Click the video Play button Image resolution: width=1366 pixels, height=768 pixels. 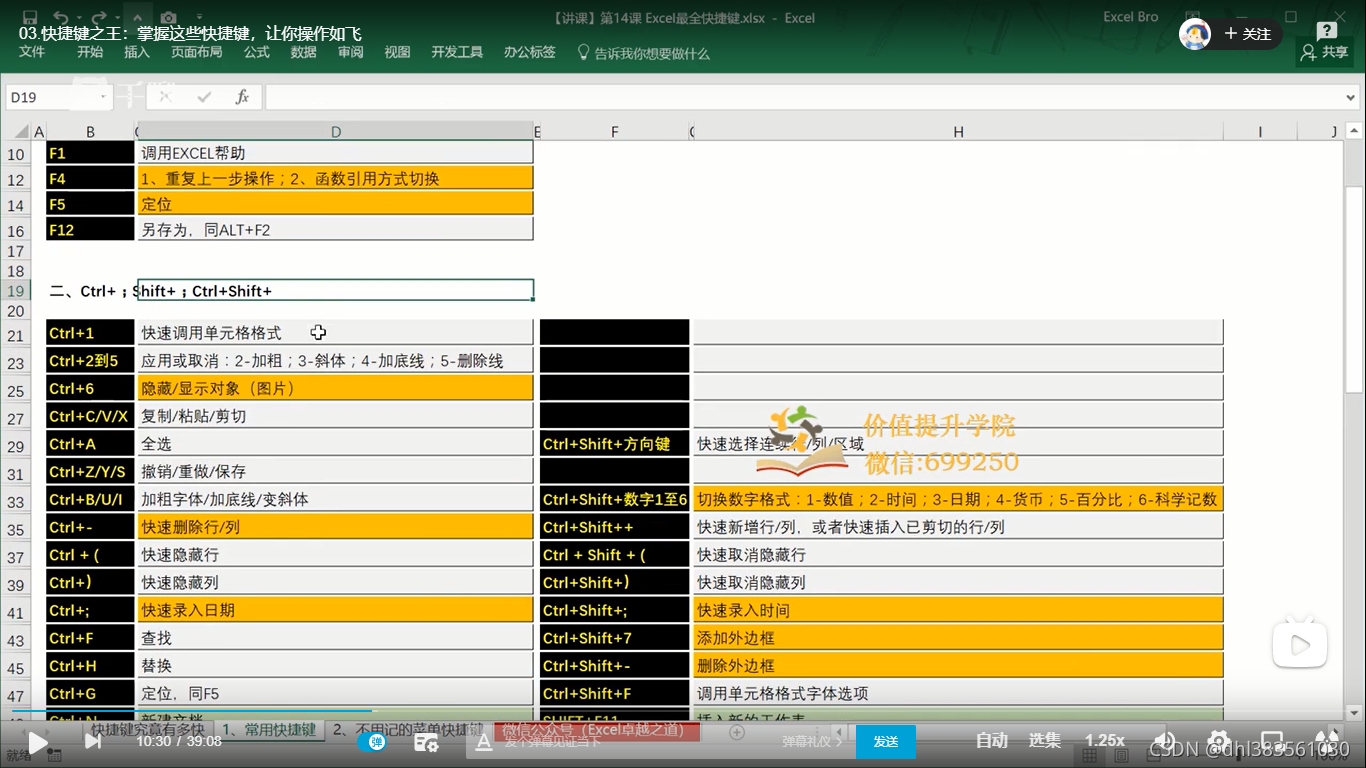tap(36, 742)
